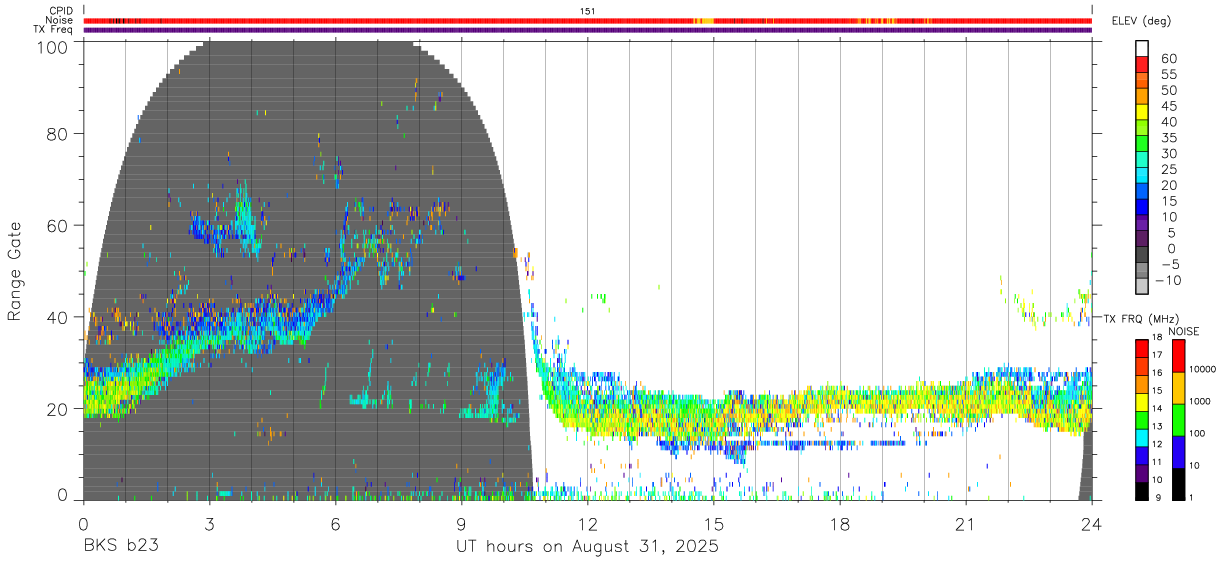
Task: Click the black bottom segment of the TX FRQ bar
Action: (x=1141, y=491)
